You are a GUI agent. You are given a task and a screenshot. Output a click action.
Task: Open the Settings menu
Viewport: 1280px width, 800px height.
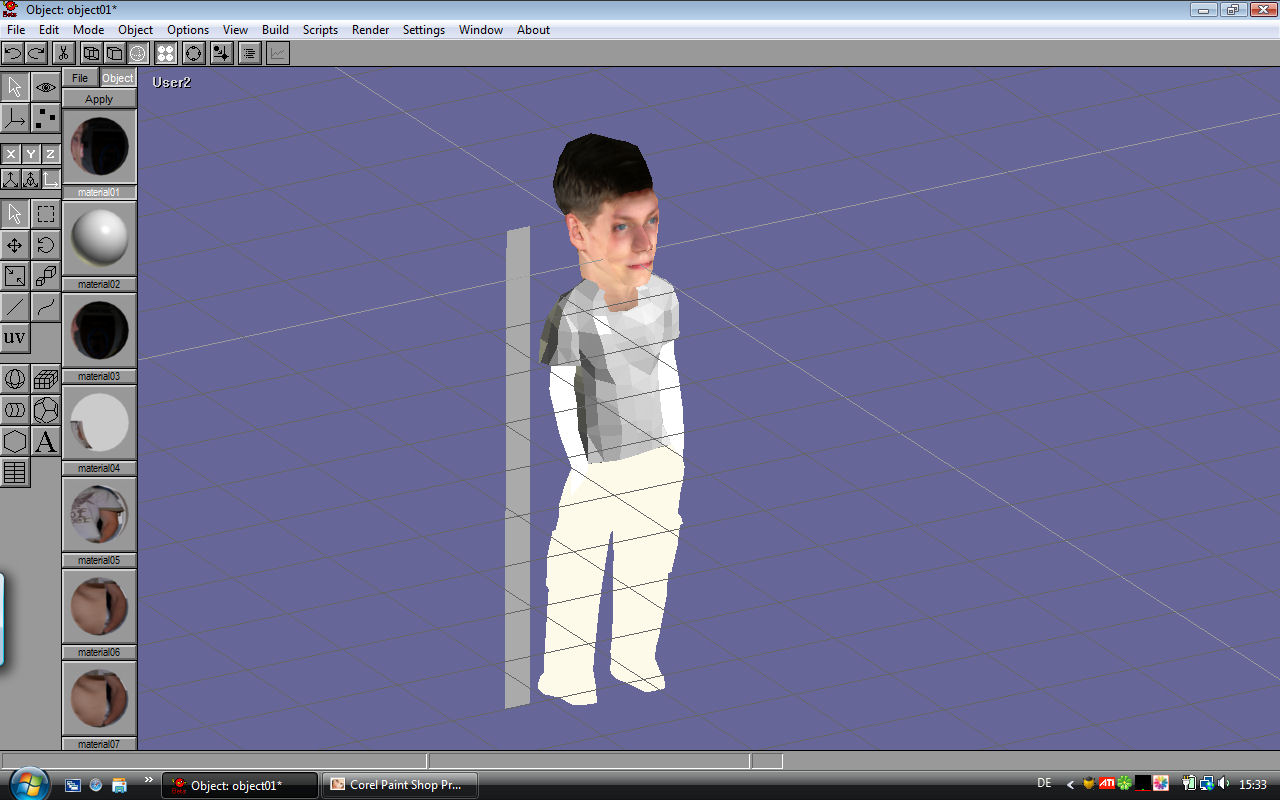pyautogui.click(x=424, y=30)
